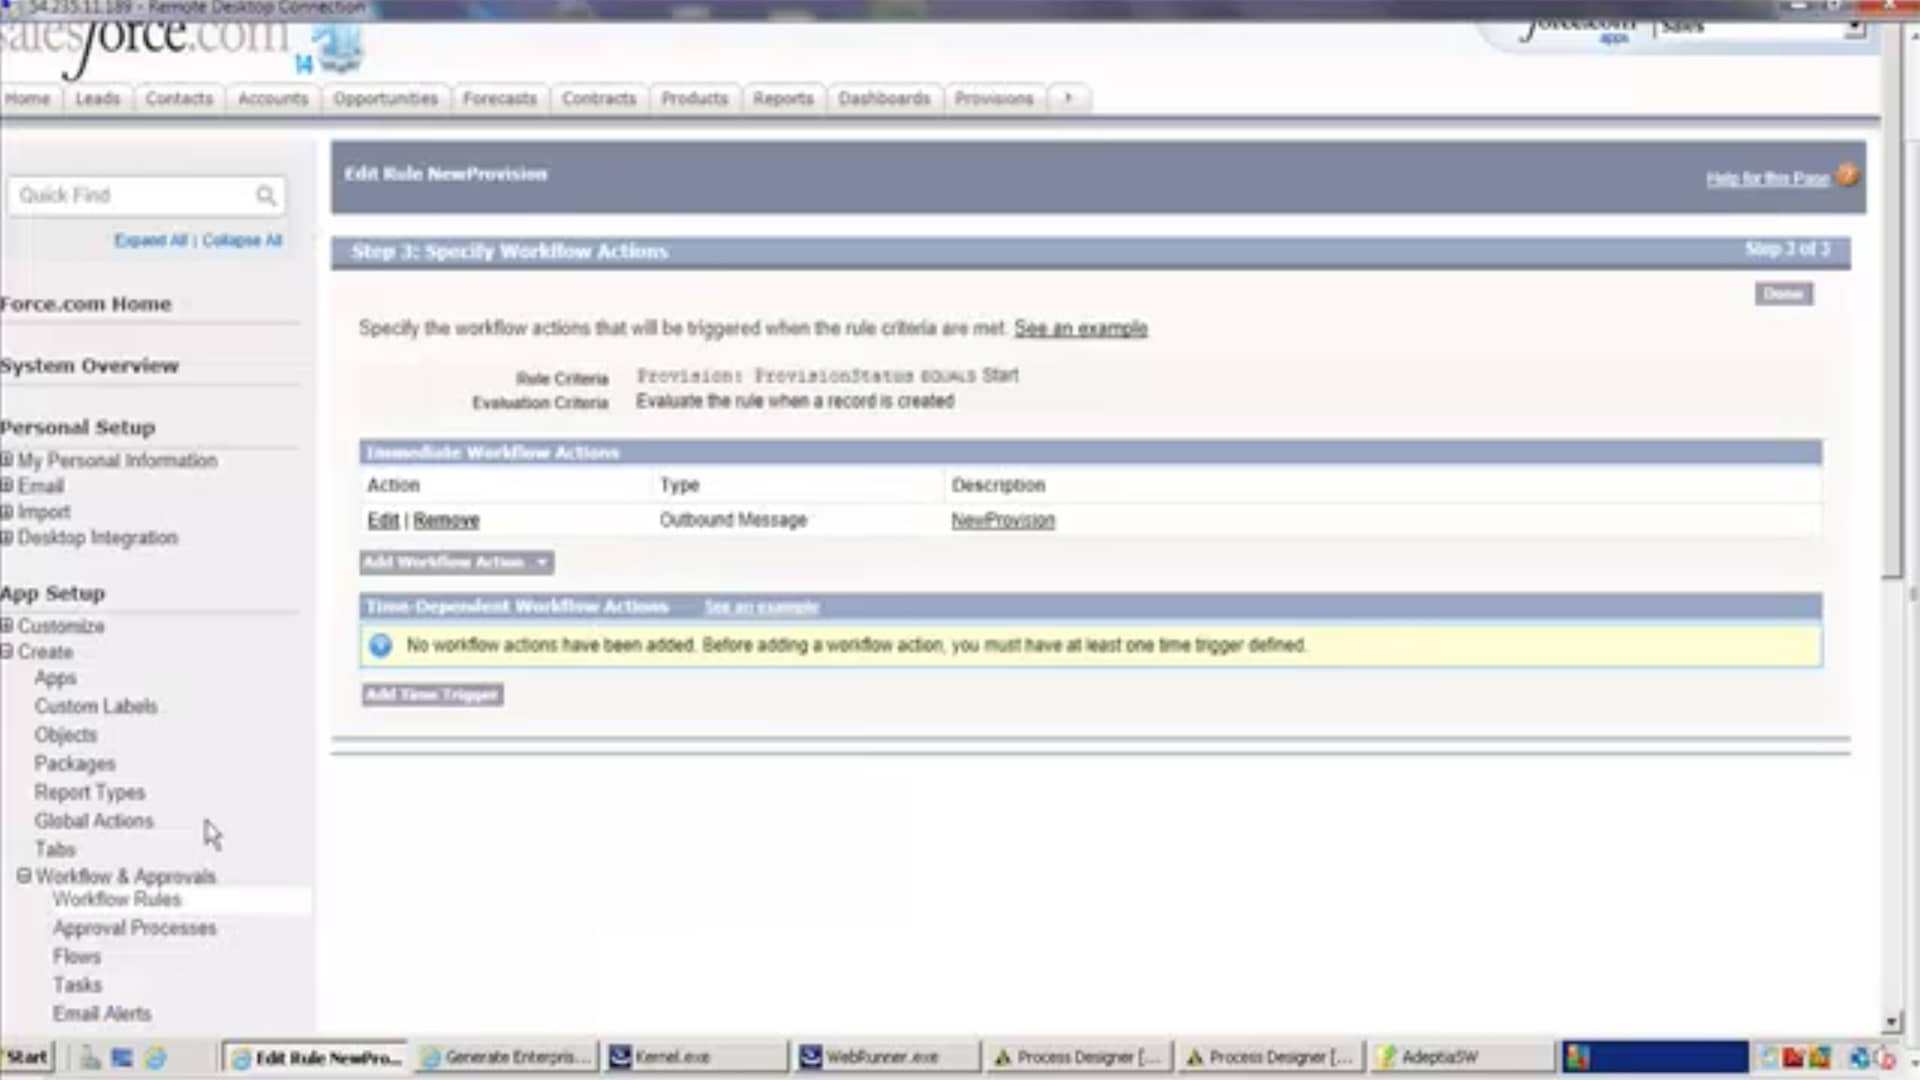Open Internet Explorer from the quick launch bar
Screen dimensions: 1920x1080
[156, 1057]
